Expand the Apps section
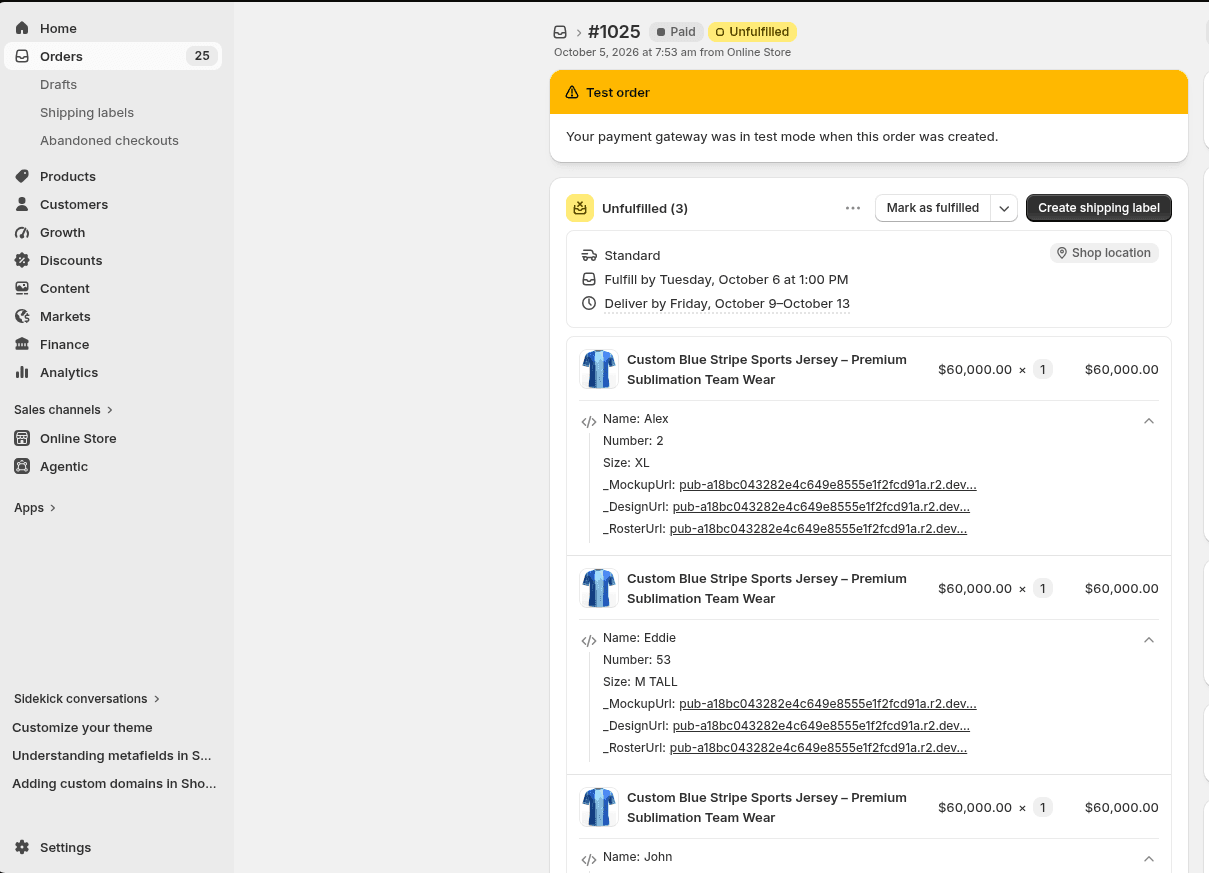Image resolution: width=1209 pixels, height=873 pixels. pyautogui.click(x=35, y=508)
